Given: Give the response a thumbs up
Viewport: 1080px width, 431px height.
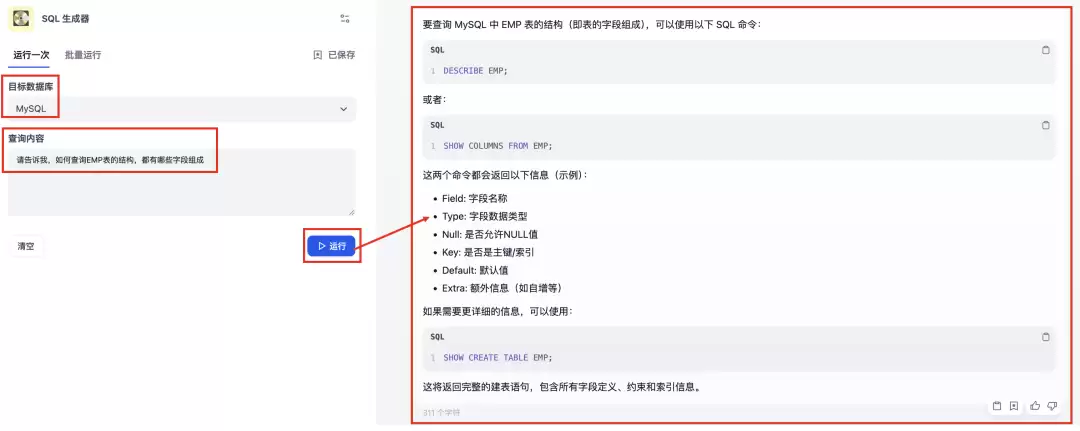Looking at the screenshot, I should coord(1035,406).
